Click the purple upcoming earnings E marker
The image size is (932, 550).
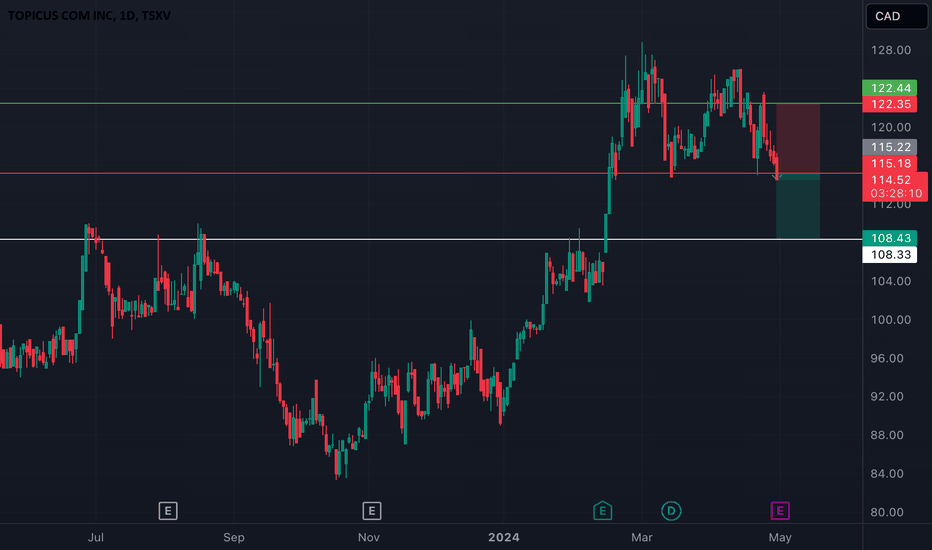pyautogui.click(x=780, y=510)
